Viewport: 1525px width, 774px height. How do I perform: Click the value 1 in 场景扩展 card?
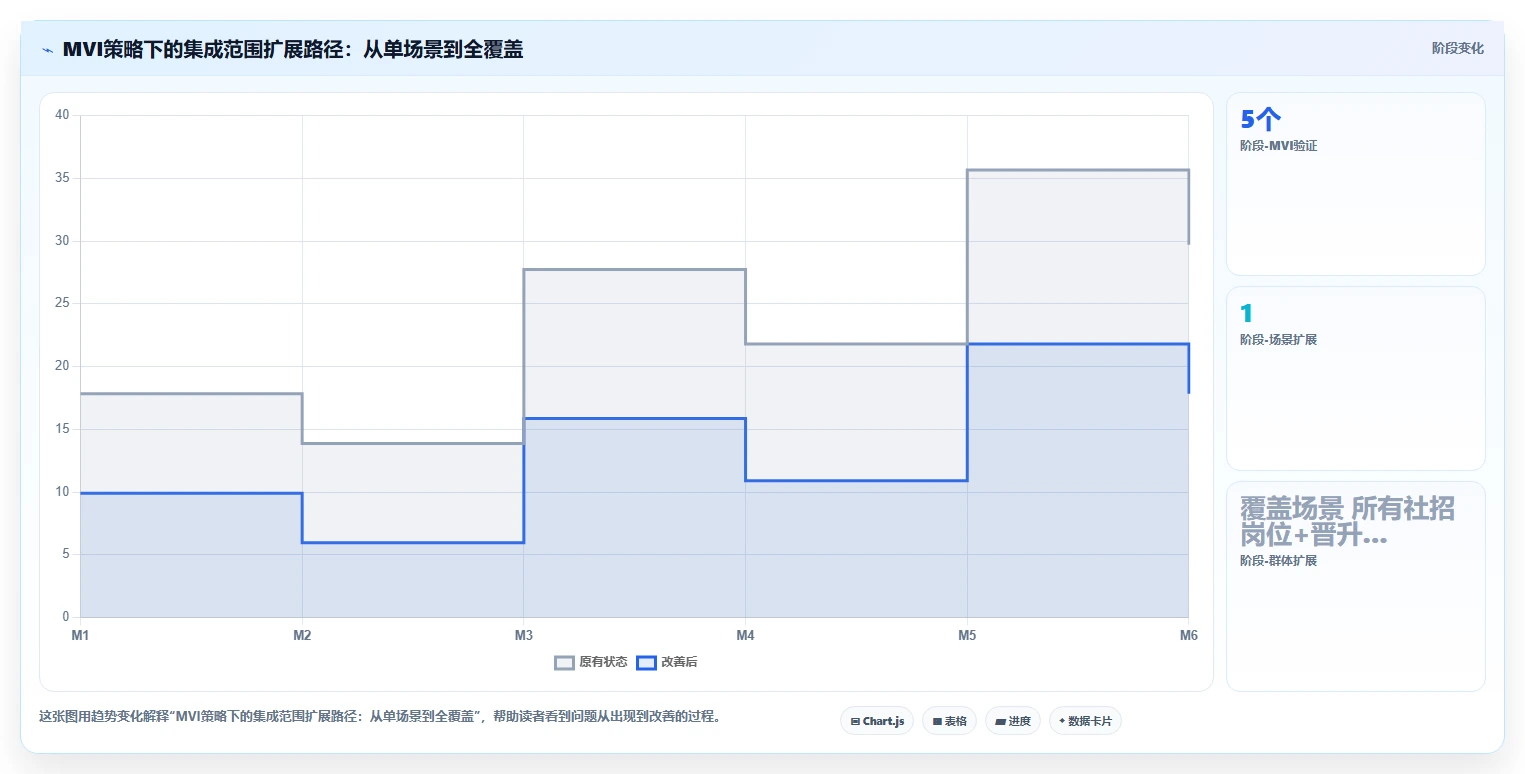1246,314
